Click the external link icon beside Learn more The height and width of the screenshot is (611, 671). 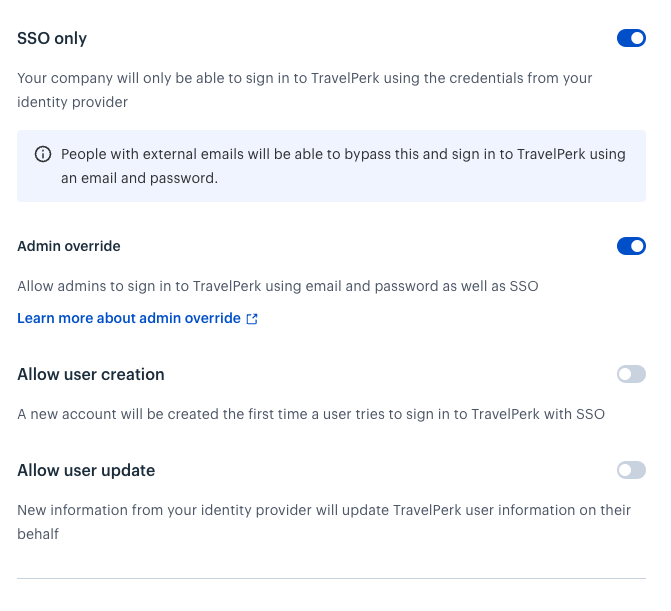point(252,319)
